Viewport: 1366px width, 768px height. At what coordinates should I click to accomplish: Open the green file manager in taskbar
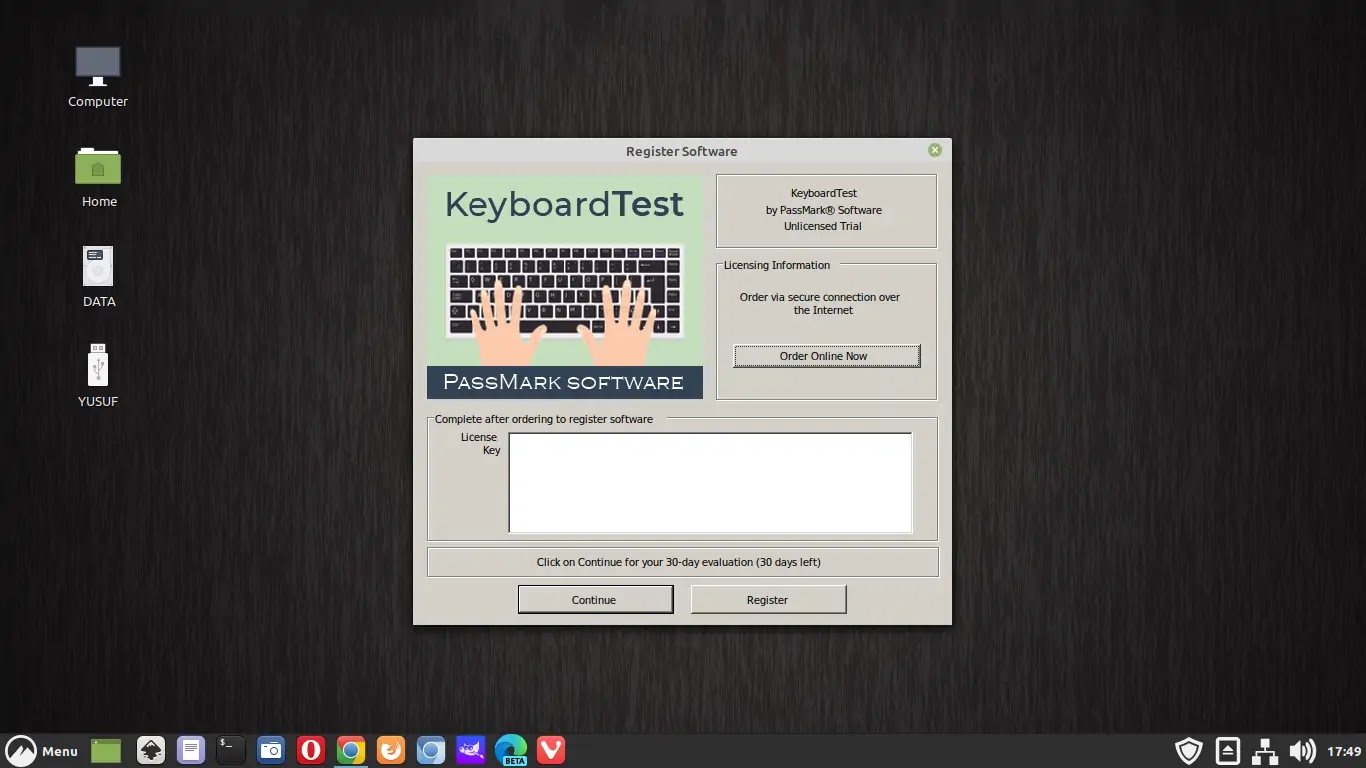tap(106, 751)
